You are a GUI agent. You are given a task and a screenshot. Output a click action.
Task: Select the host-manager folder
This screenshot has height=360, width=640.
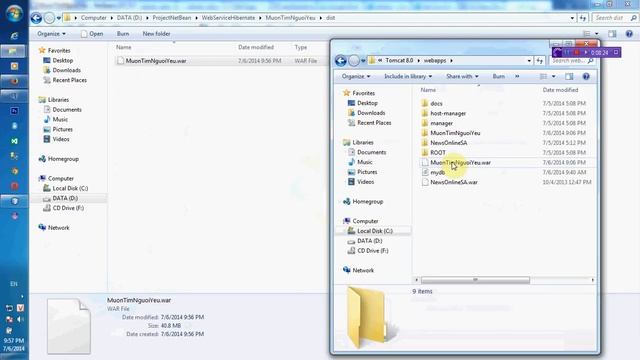448,113
